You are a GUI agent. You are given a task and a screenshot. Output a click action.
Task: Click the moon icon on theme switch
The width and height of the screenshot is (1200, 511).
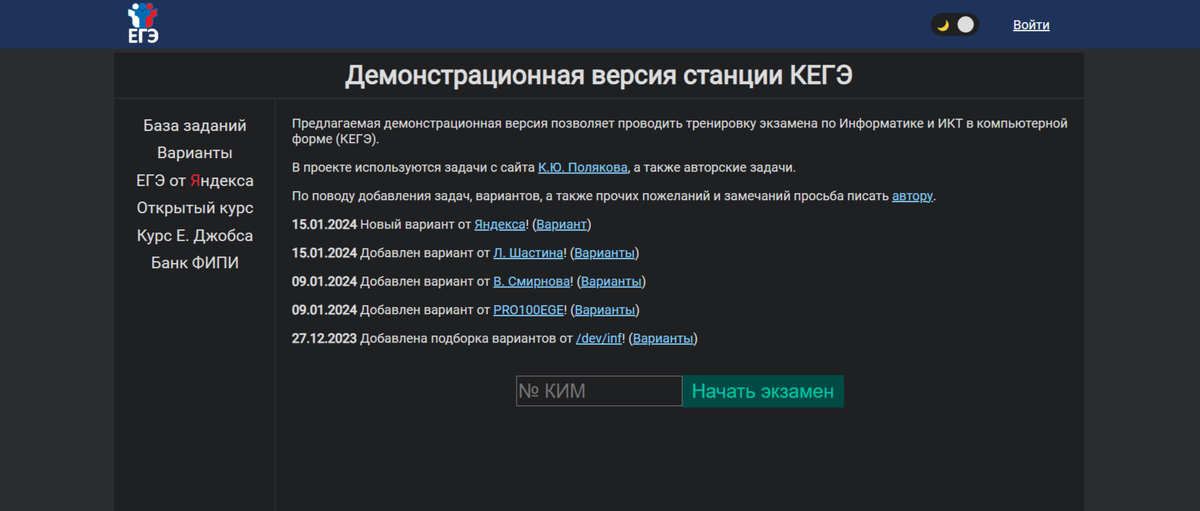click(x=942, y=25)
